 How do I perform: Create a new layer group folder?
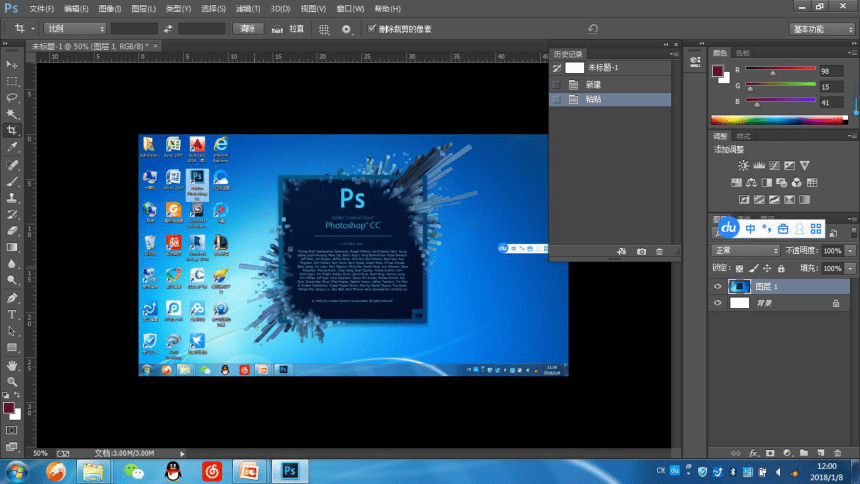(804, 453)
